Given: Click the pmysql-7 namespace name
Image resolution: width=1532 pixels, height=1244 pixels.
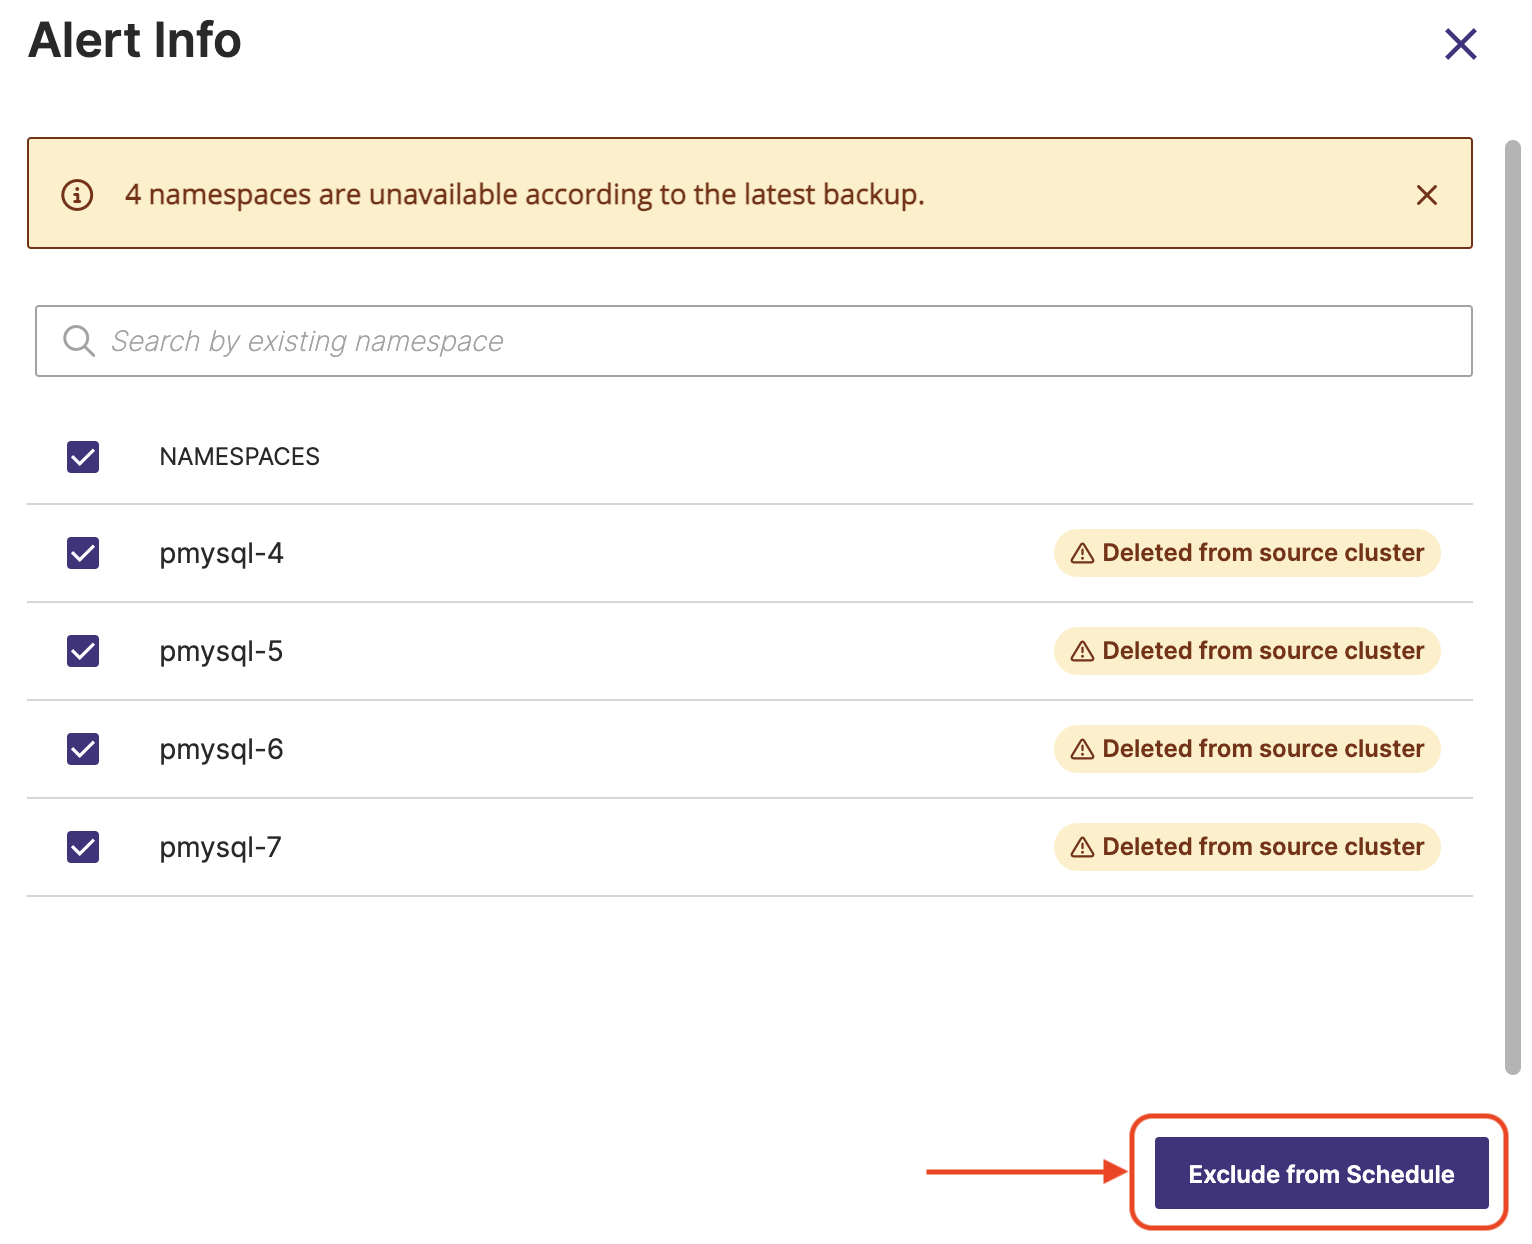Looking at the screenshot, I should (x=220, y=847).
